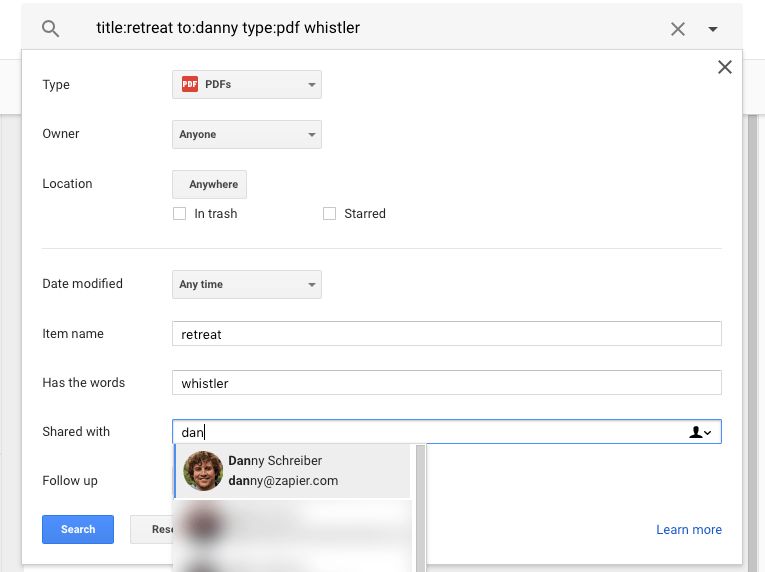Click the Item name field containing retreat
The width and height of the screenshot is (765, 572).
tap(446, 334)
